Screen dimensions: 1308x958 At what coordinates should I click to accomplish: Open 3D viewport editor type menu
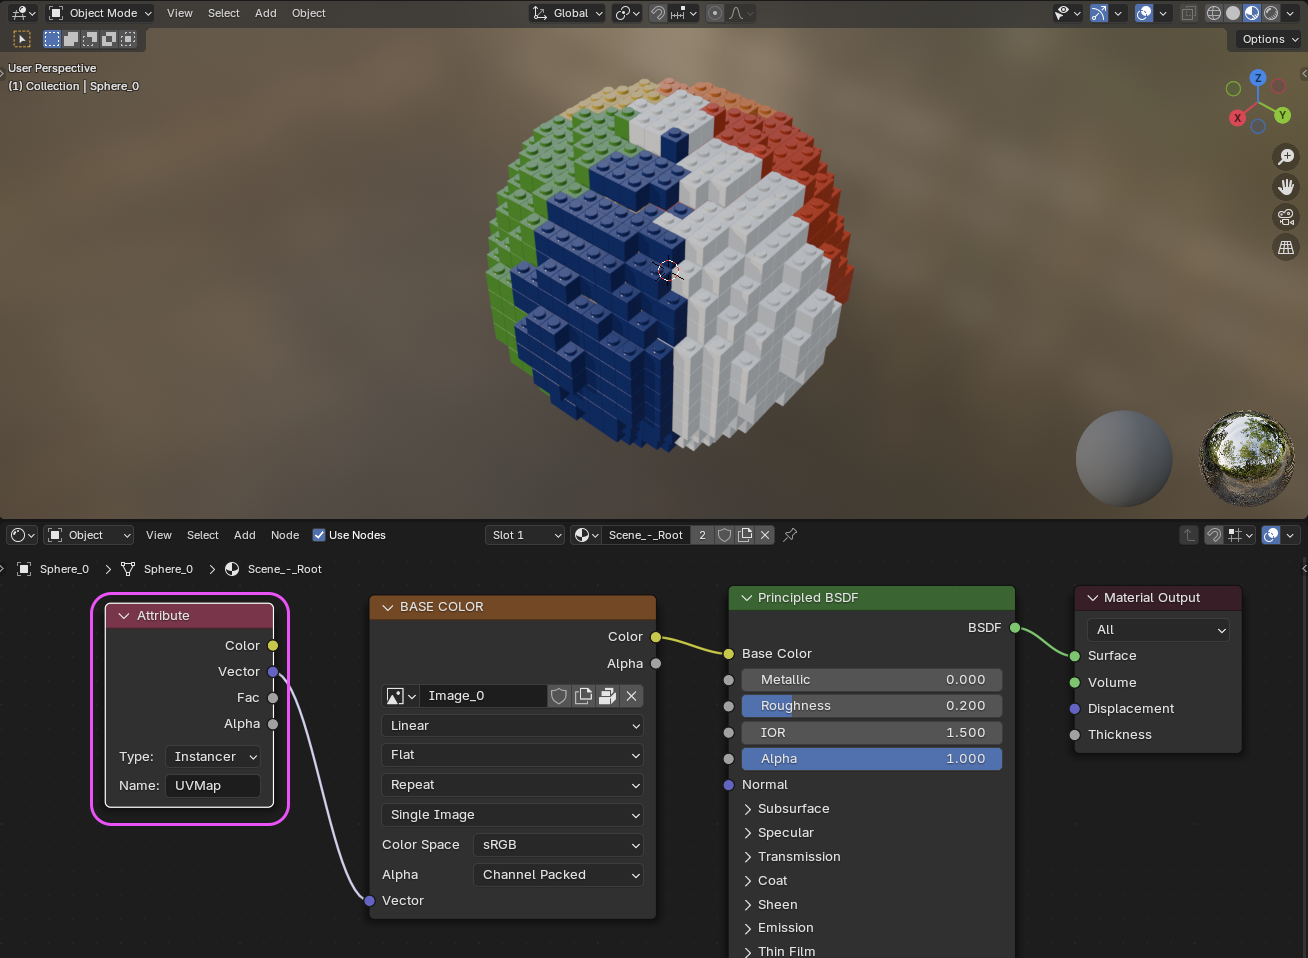click(23, 13)
